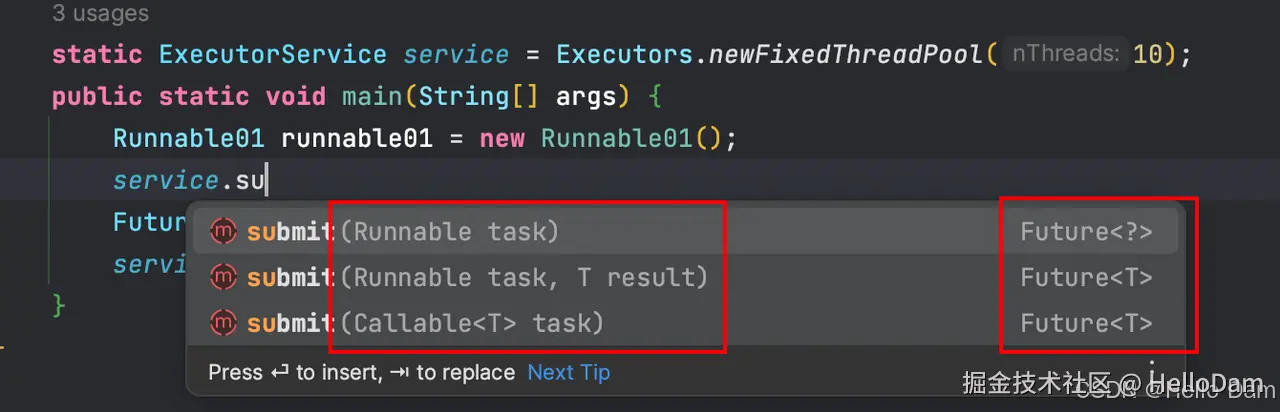Click the green closing brace

click(x=59, y=303)
